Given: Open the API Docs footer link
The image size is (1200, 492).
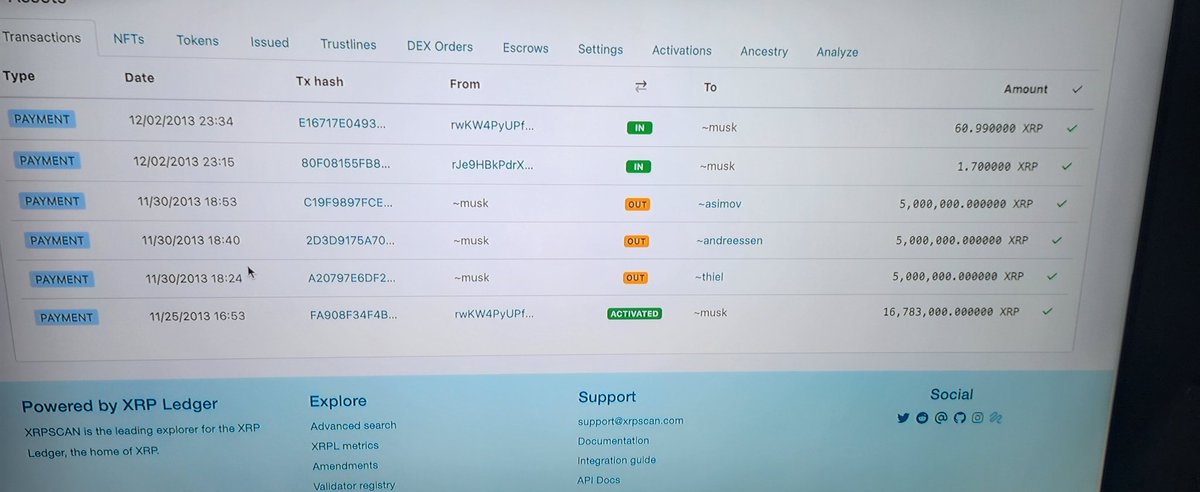Looking at the screenshot, I should pos(599,480).
